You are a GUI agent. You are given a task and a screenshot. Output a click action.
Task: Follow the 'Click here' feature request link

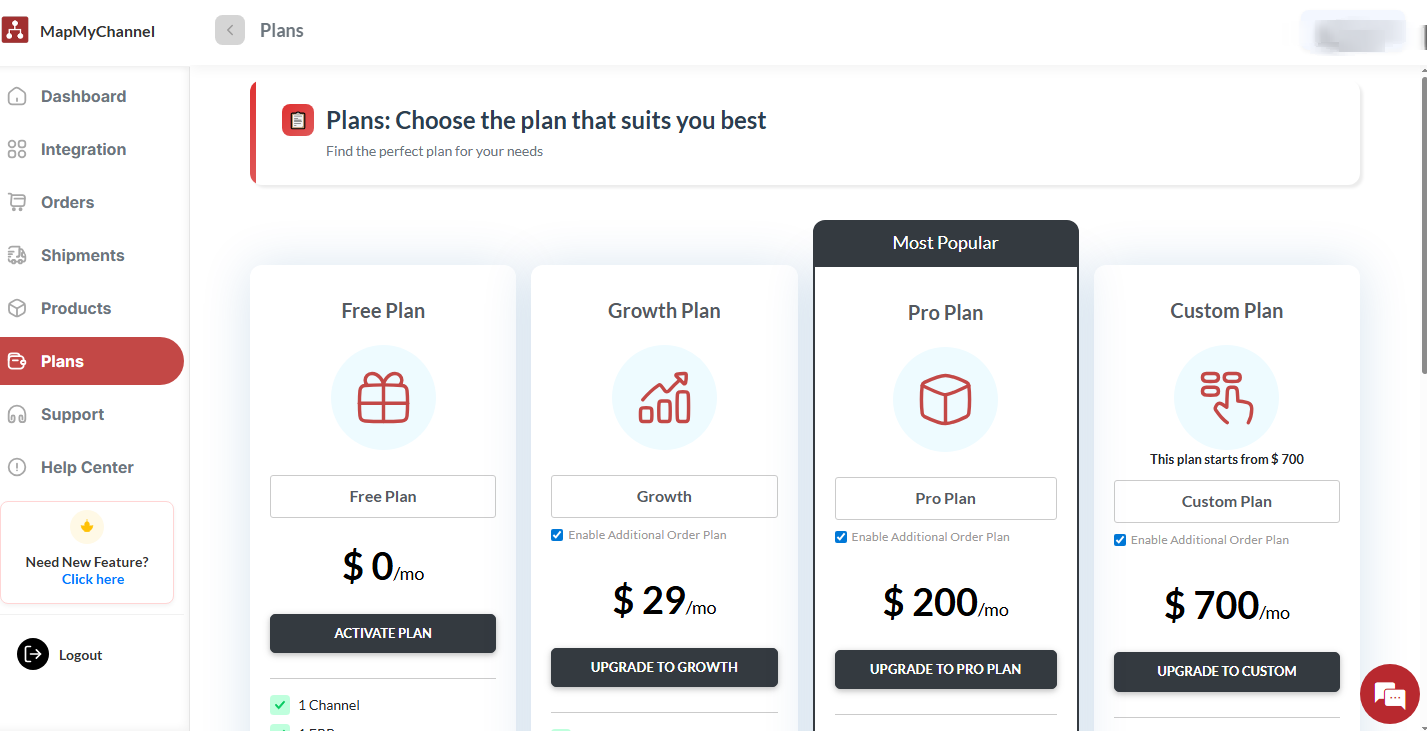[x=93, y=579]
